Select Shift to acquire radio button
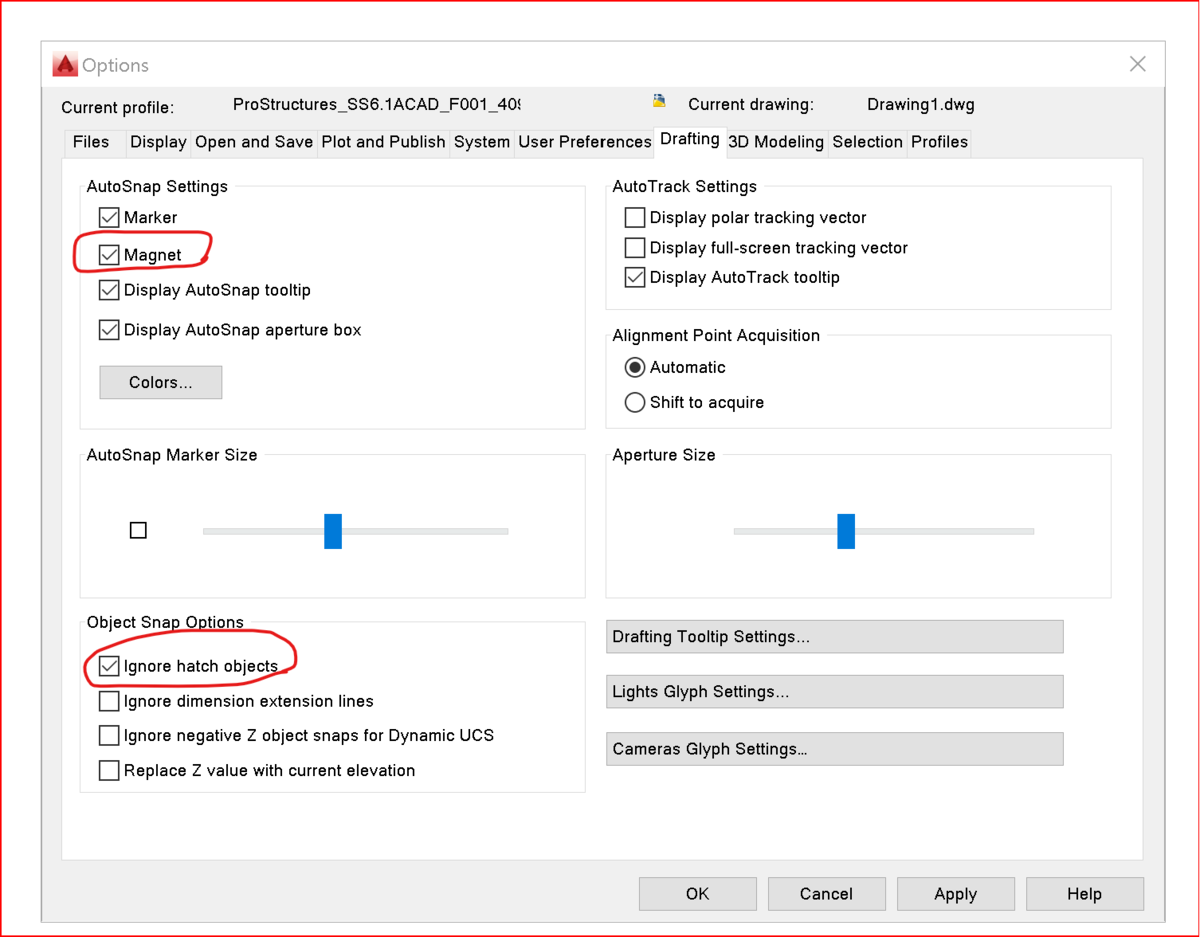The width and height of the screenshot is (1200, 937). [x=635, y=402]
